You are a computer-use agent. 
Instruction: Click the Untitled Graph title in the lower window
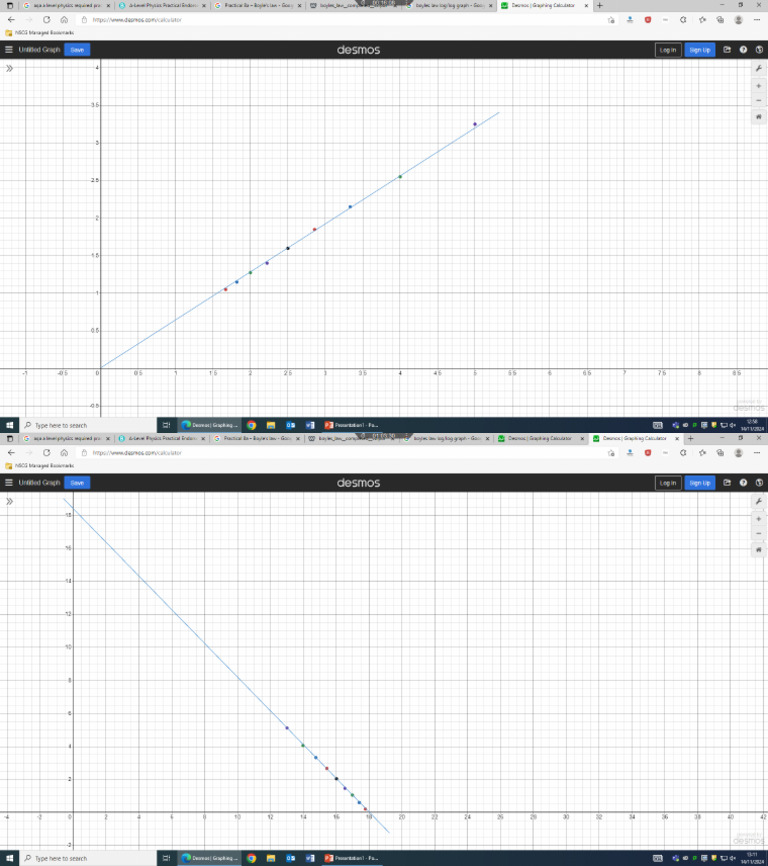(39, 483)
